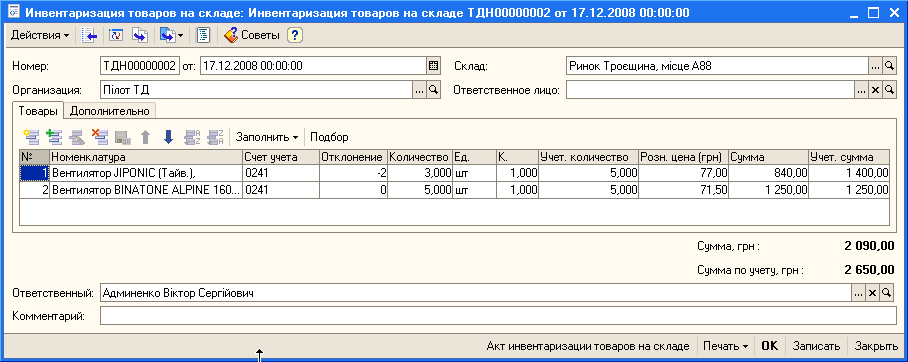Click the sort descending Z-A icon
The image size is (908, 362).
(x=215, y=137)
